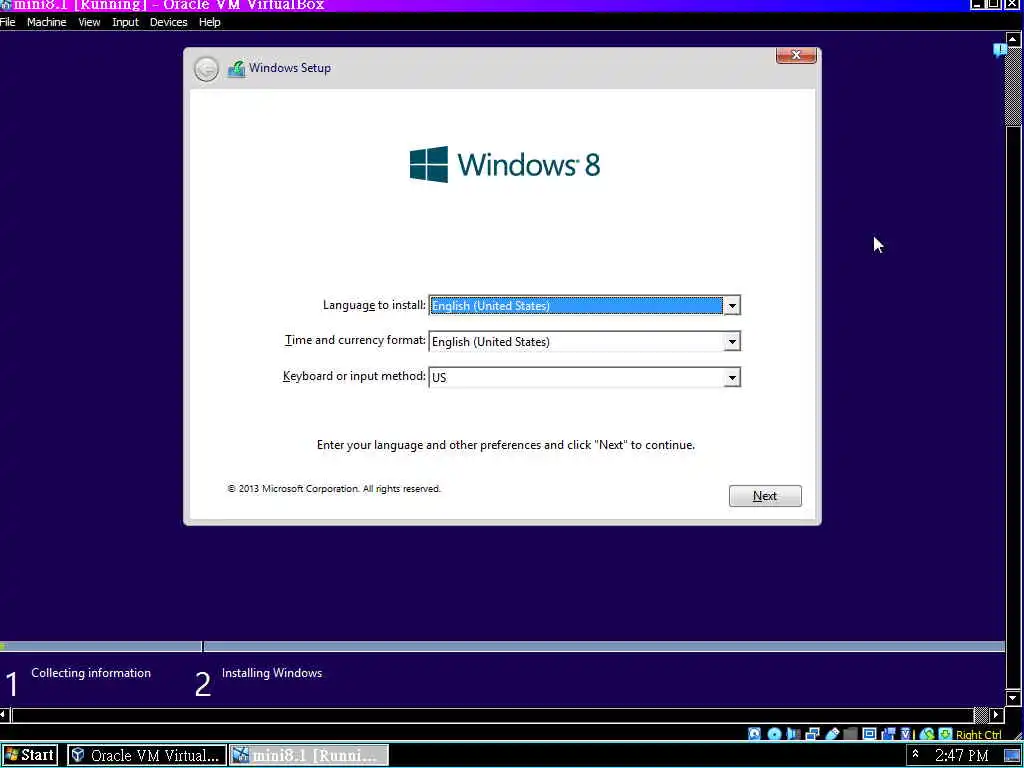Click the optical disk status icon
1024x768 pixels.
tap(774, 734)
